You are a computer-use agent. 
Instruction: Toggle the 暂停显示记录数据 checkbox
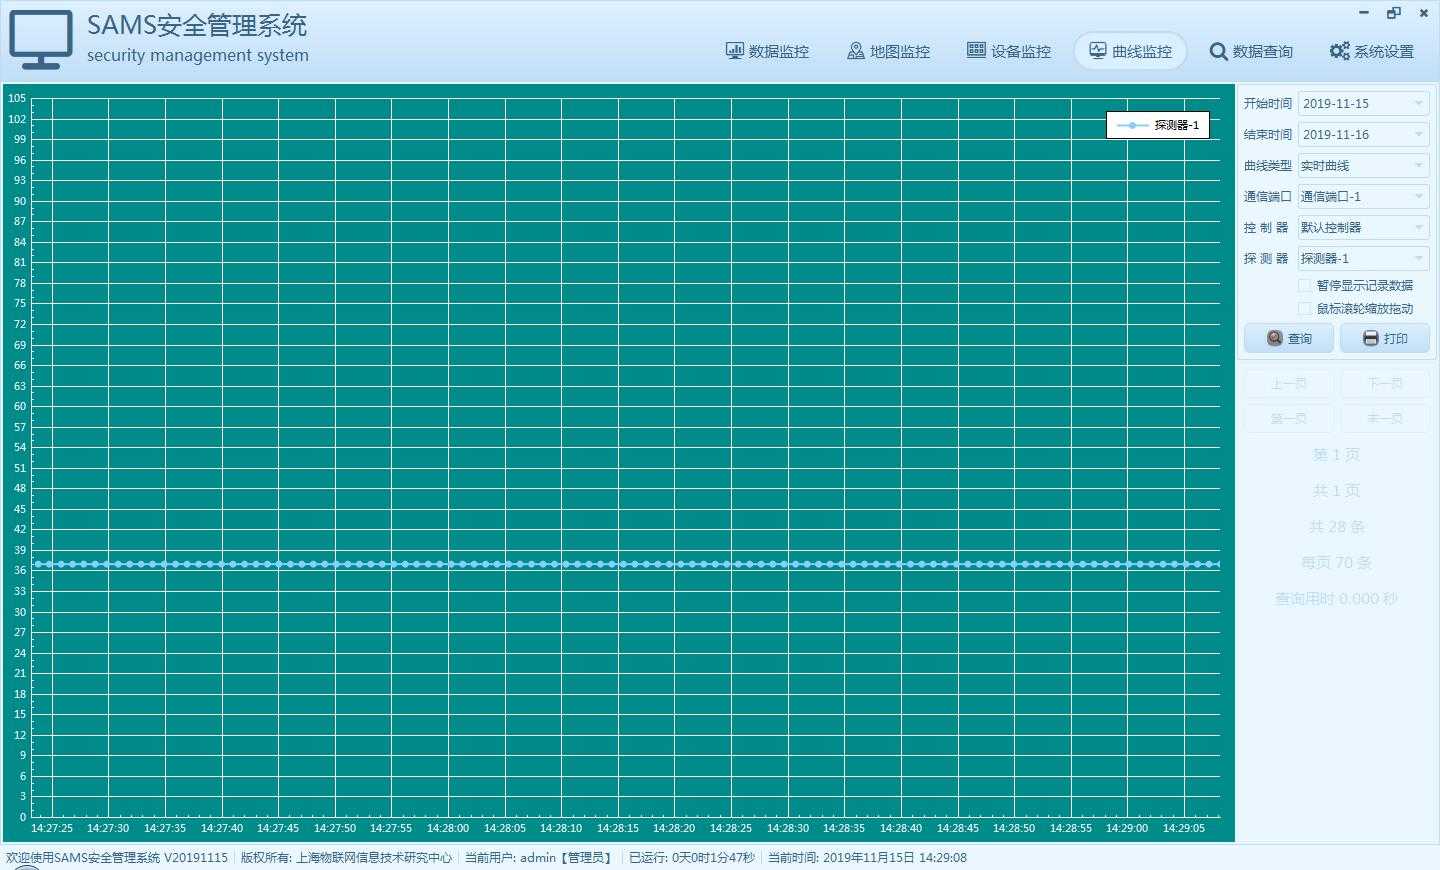pyautogui.click(x=1304, y=285)
